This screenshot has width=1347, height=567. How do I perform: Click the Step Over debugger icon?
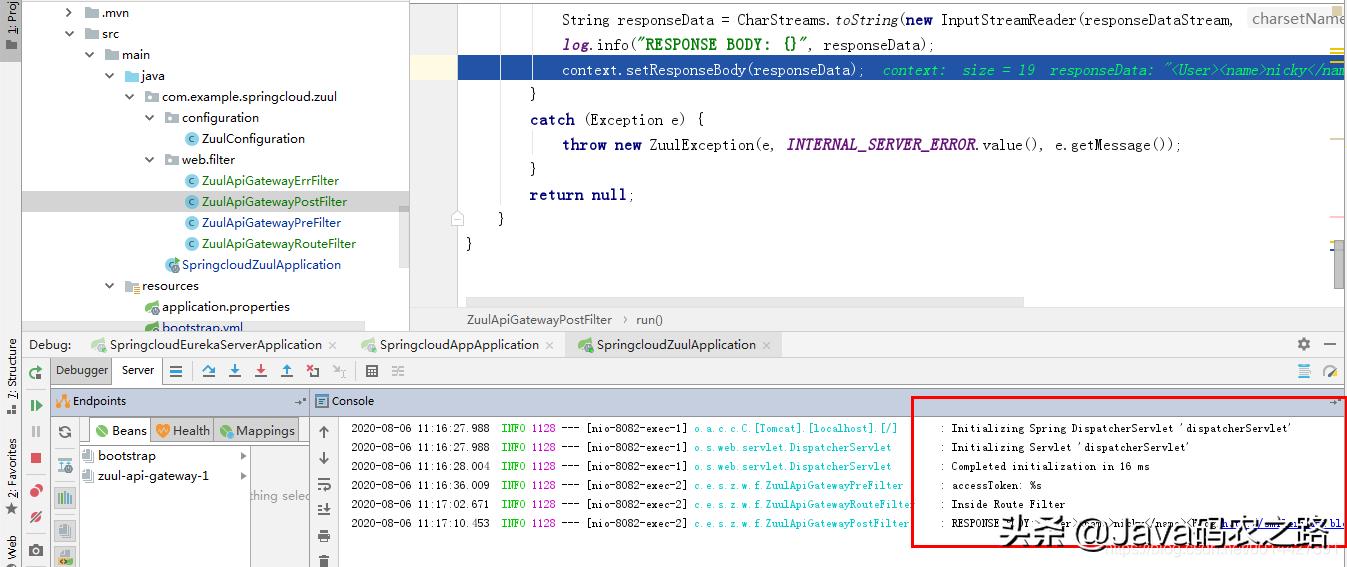[209, 371]
